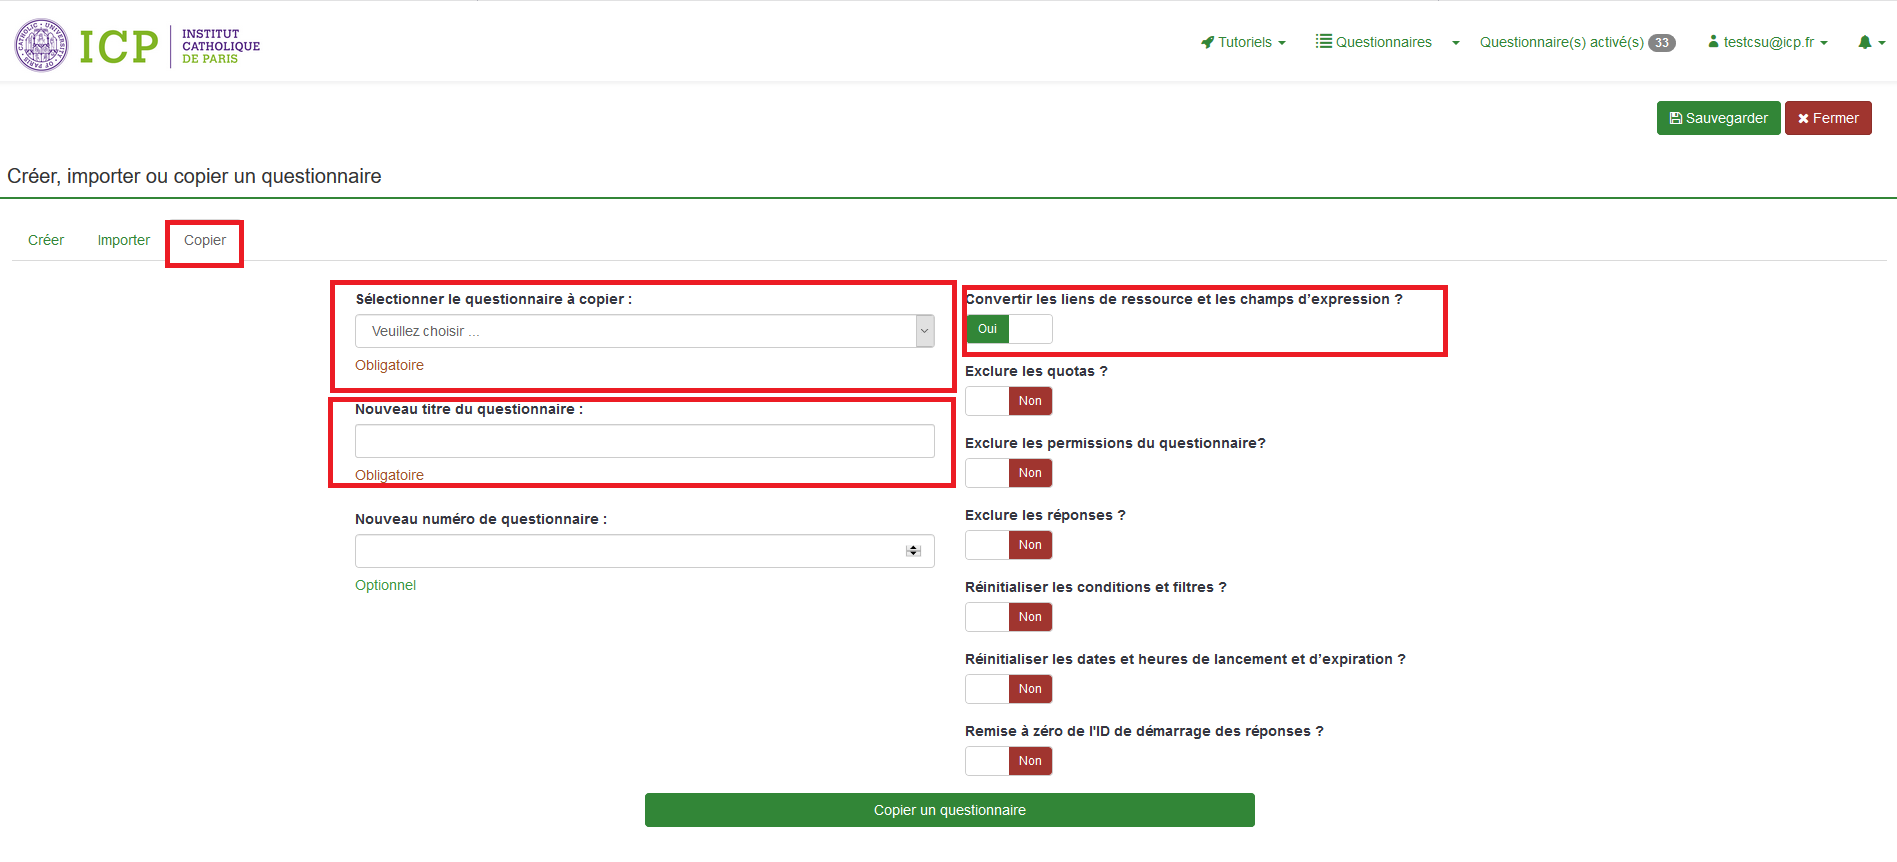Click the ICP Institut Catholique logo

137,45
